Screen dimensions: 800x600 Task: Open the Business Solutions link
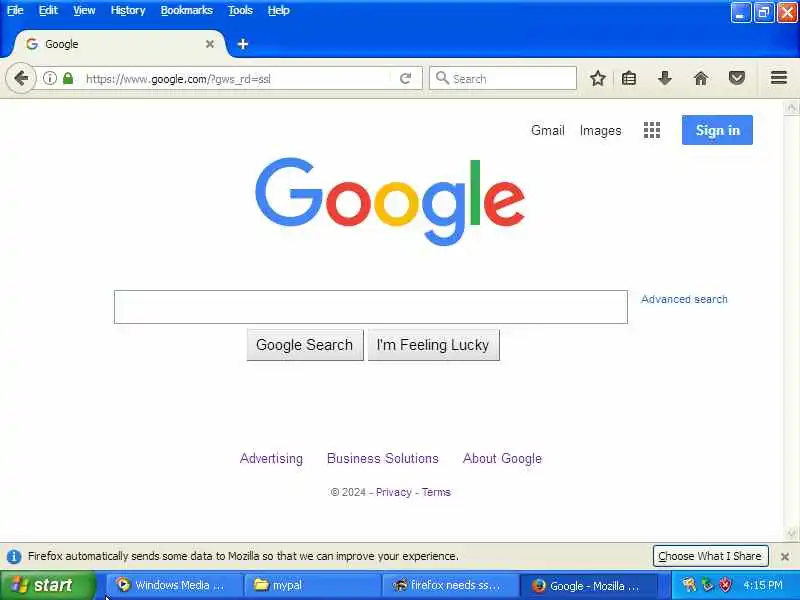[383, 458]
